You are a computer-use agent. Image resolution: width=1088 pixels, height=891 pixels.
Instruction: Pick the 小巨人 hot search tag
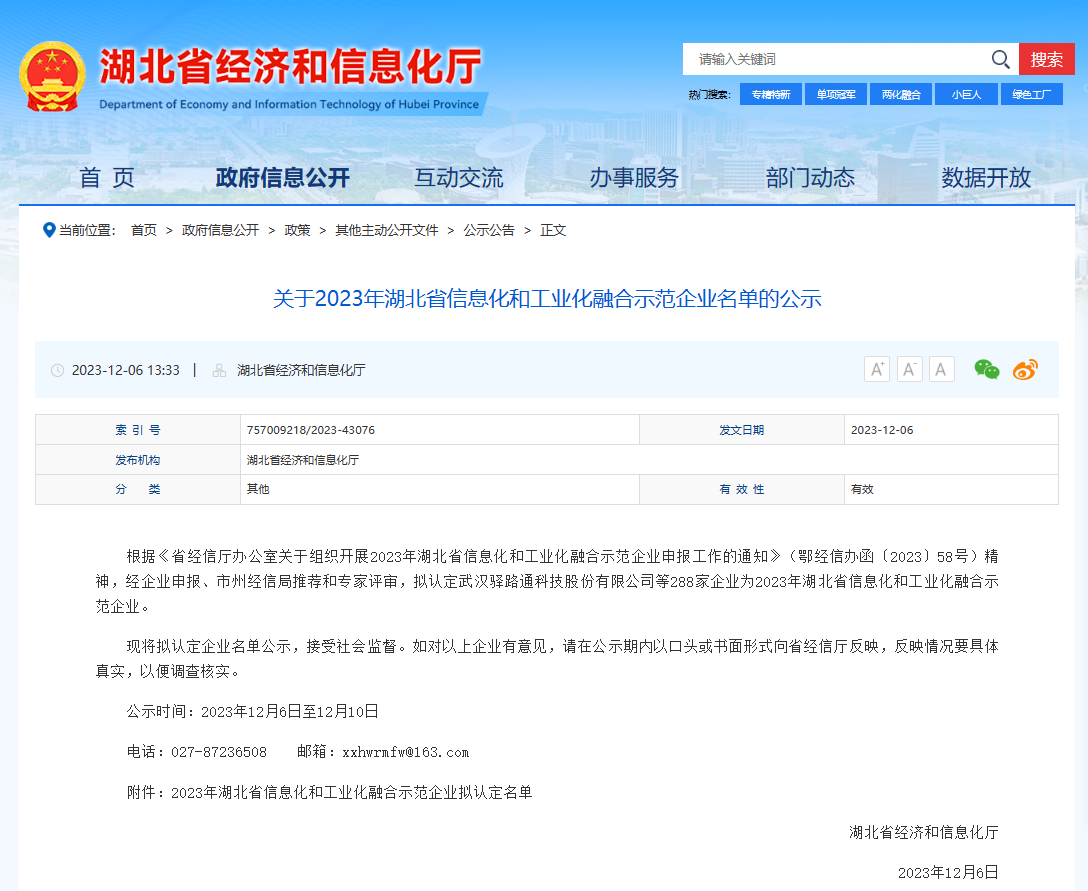[x=966, y=94]
